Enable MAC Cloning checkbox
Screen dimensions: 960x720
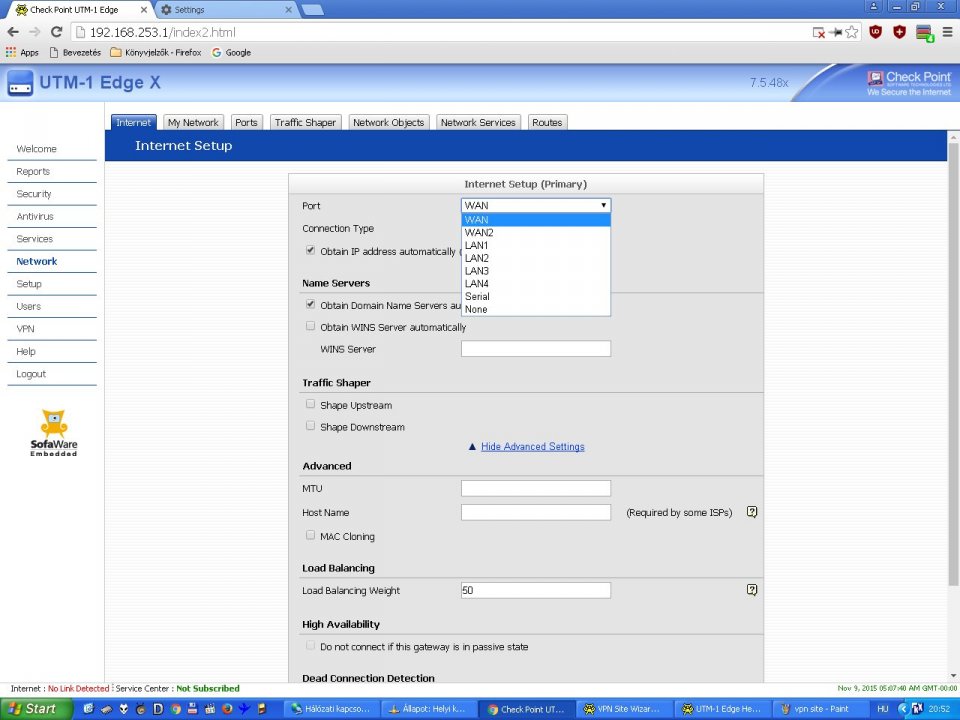point(310,535)
